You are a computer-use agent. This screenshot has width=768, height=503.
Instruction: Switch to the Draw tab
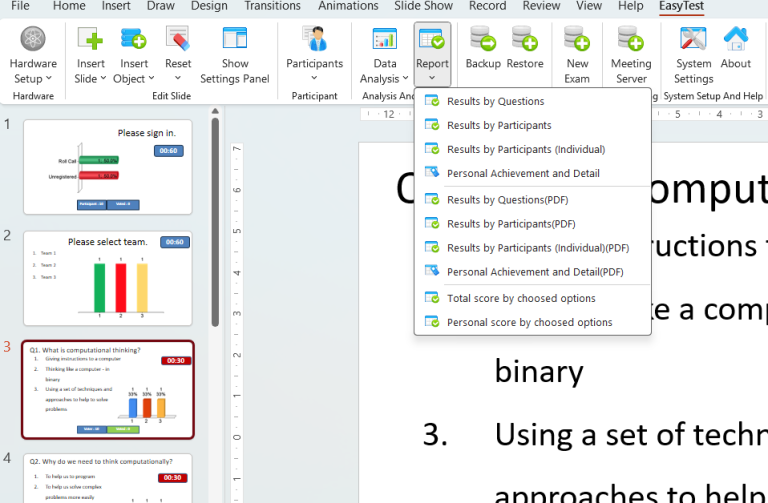161,6
